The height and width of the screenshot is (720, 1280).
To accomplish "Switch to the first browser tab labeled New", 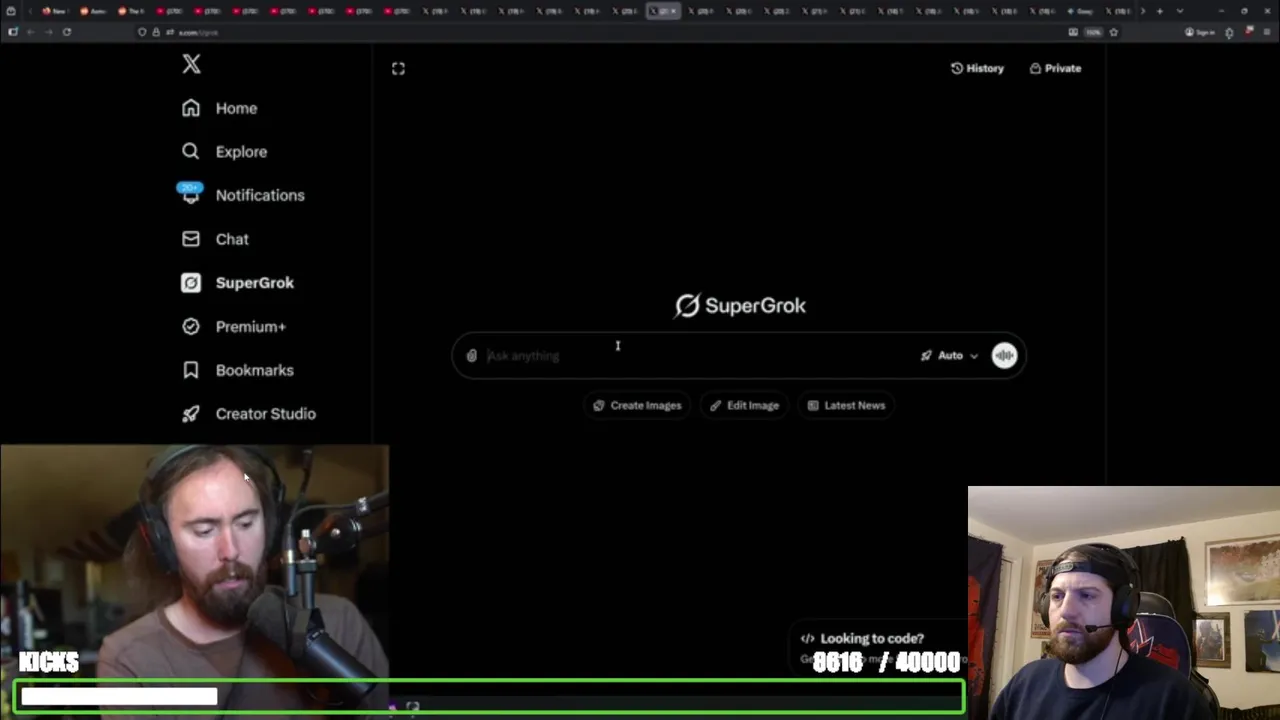I will 54,11.
